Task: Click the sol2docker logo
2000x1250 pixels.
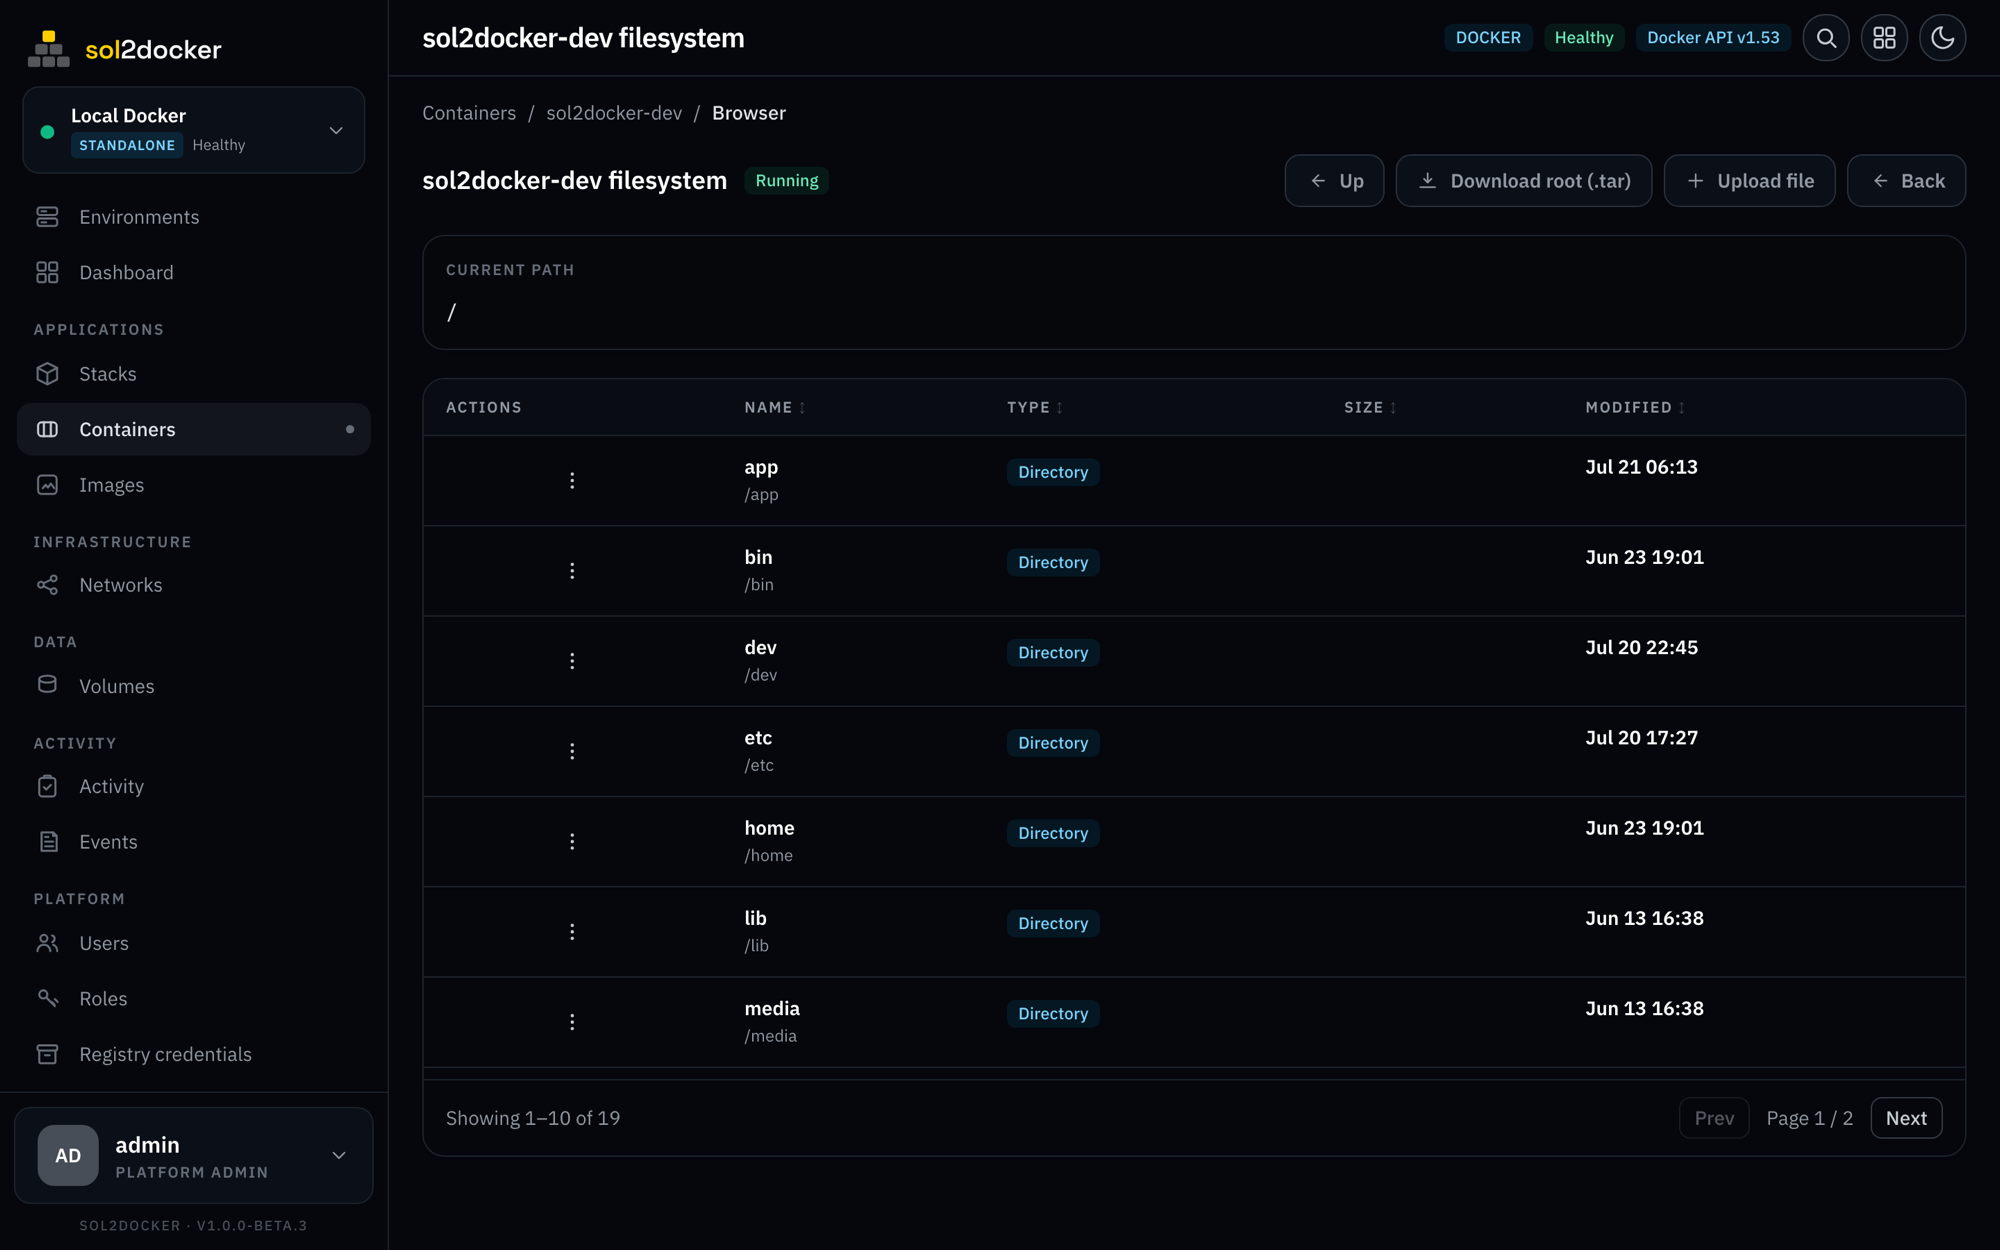Action: (125, 48)
